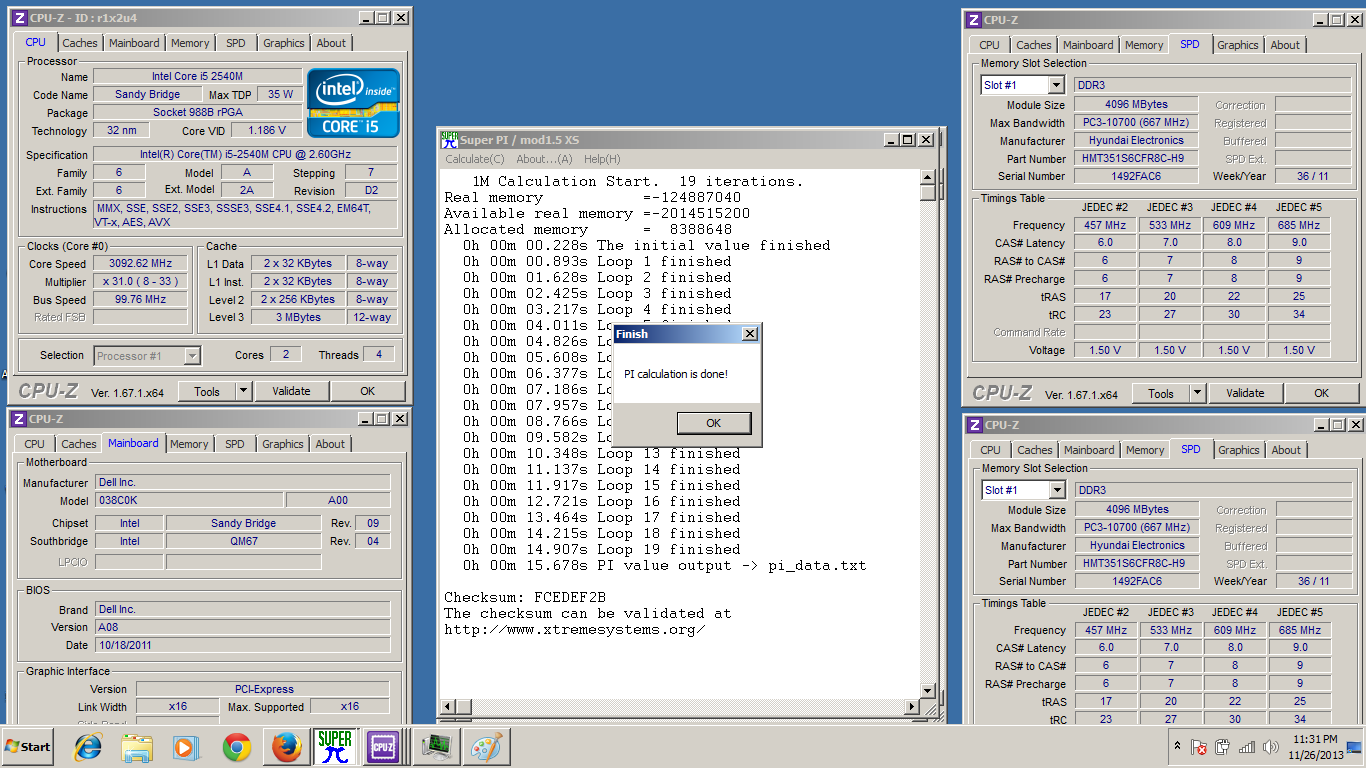The height and width of the screenshot is (768, 1366).
Task: Click the Super PI window title icon
Action: click(450, 140)
